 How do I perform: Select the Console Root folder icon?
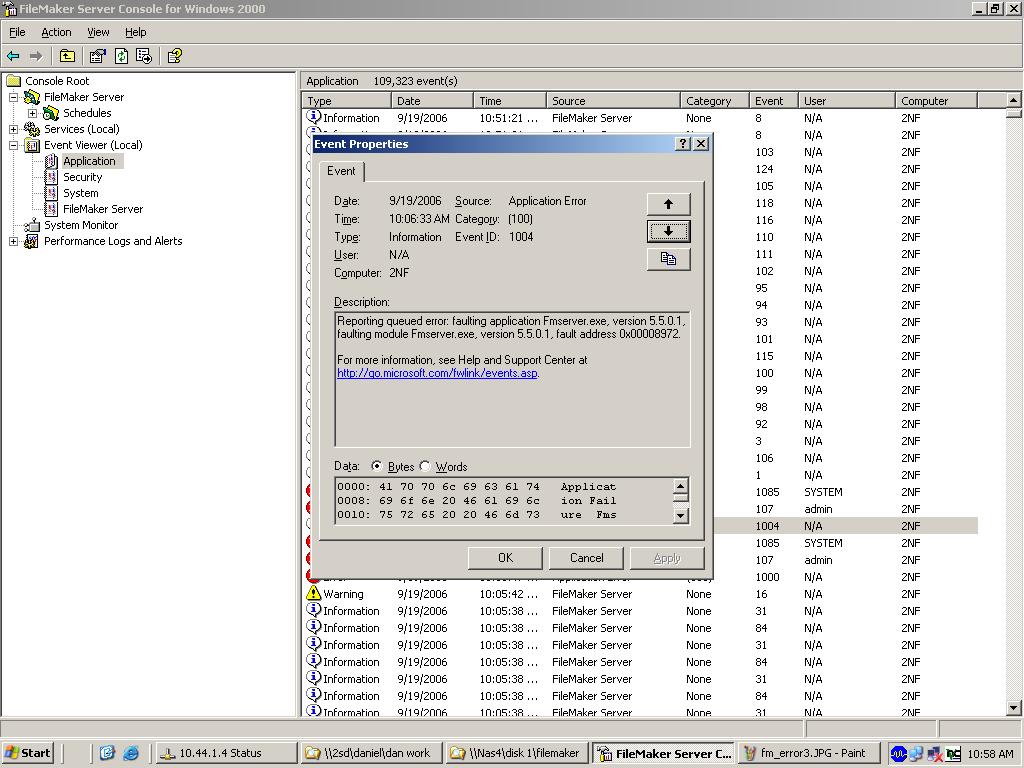(14, 81)
